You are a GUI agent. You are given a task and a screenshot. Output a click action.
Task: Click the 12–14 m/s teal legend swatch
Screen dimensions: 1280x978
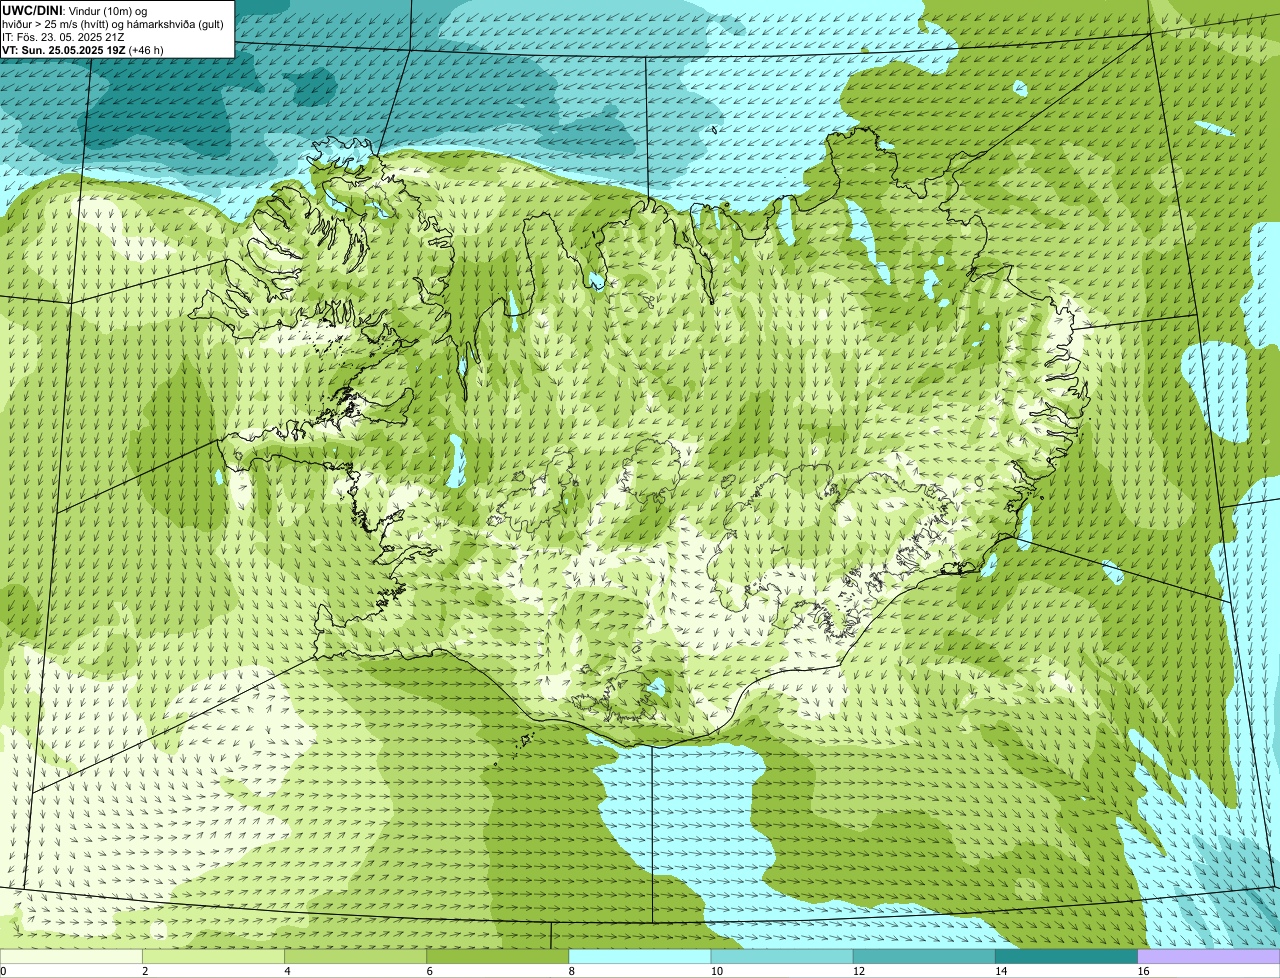[924, 956]
